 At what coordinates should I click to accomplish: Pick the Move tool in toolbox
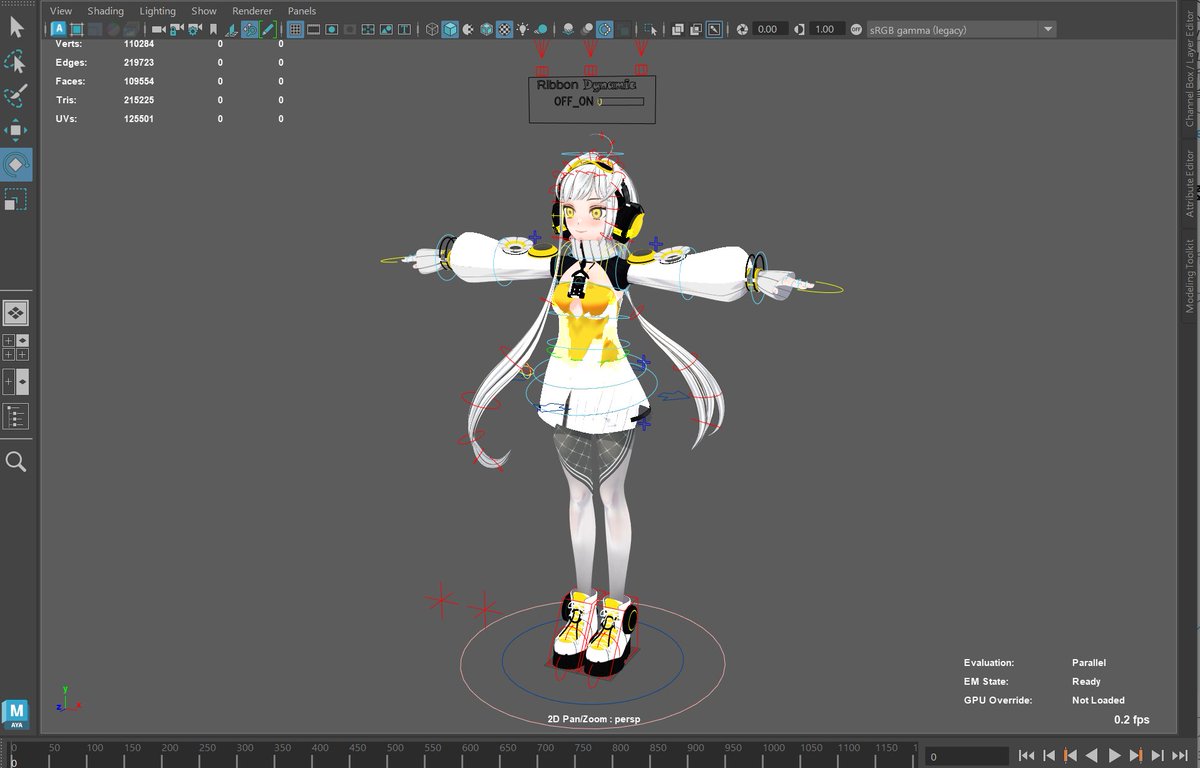tap(16, 130)
